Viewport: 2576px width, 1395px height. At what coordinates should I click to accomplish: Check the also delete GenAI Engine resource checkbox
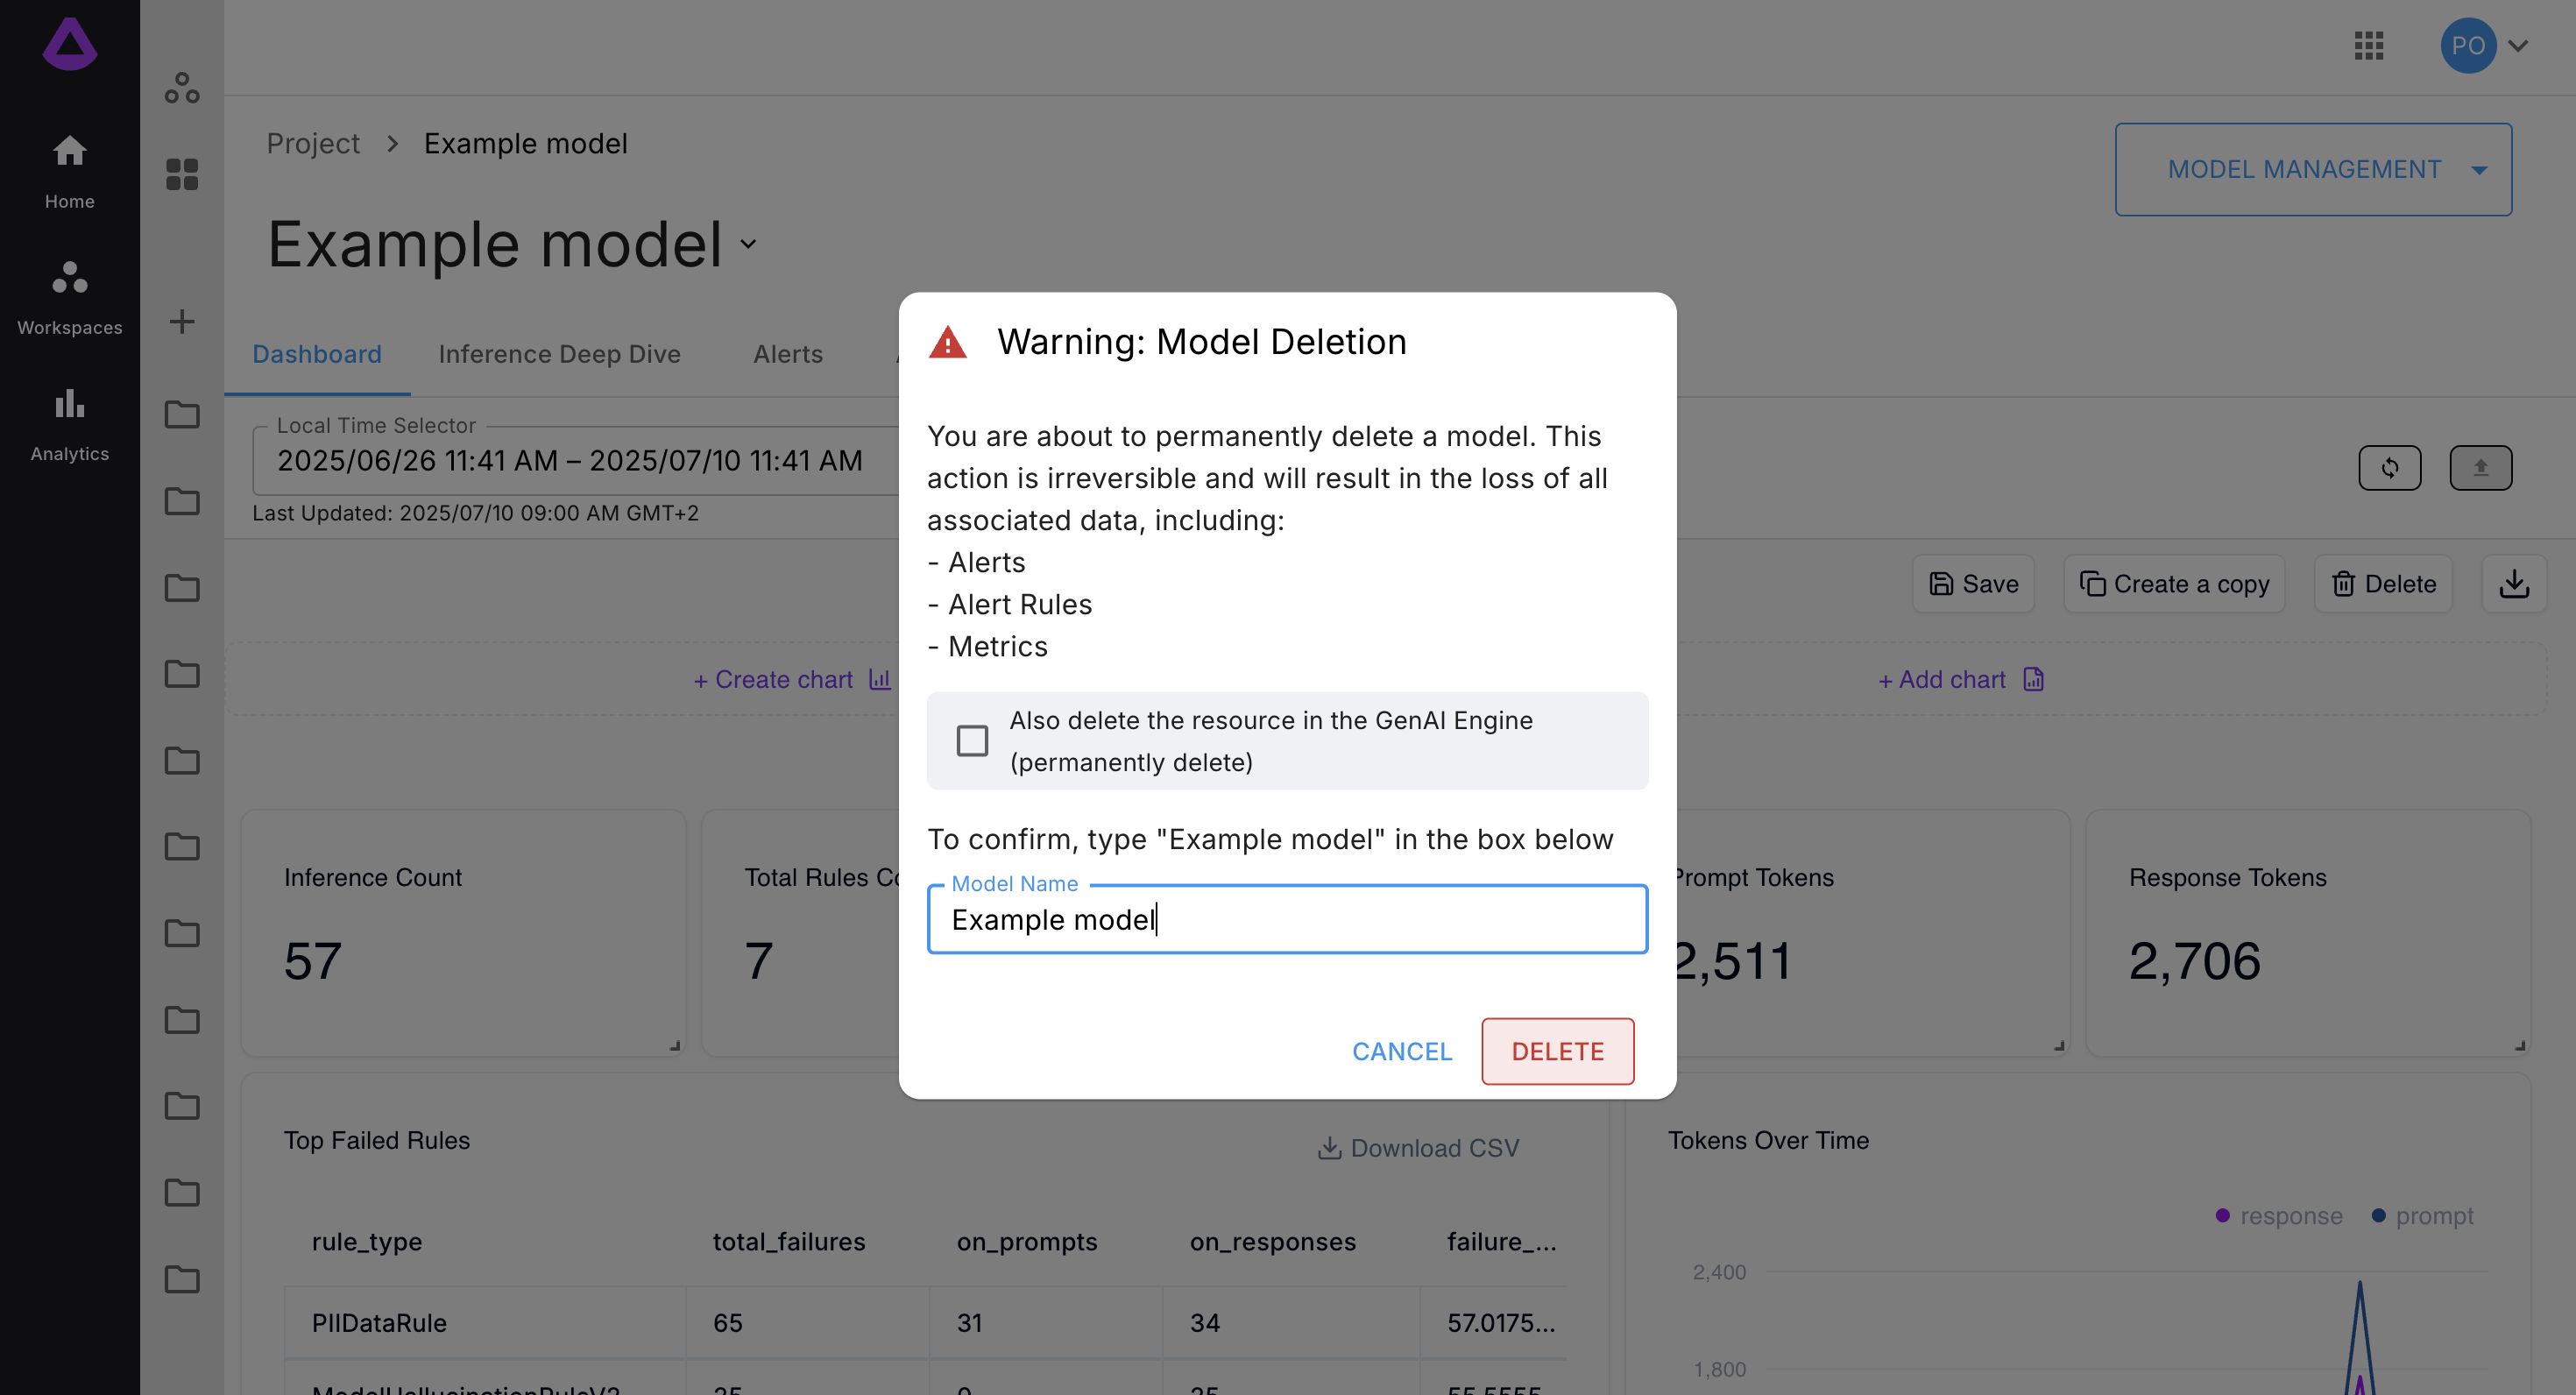coord(972,740)
